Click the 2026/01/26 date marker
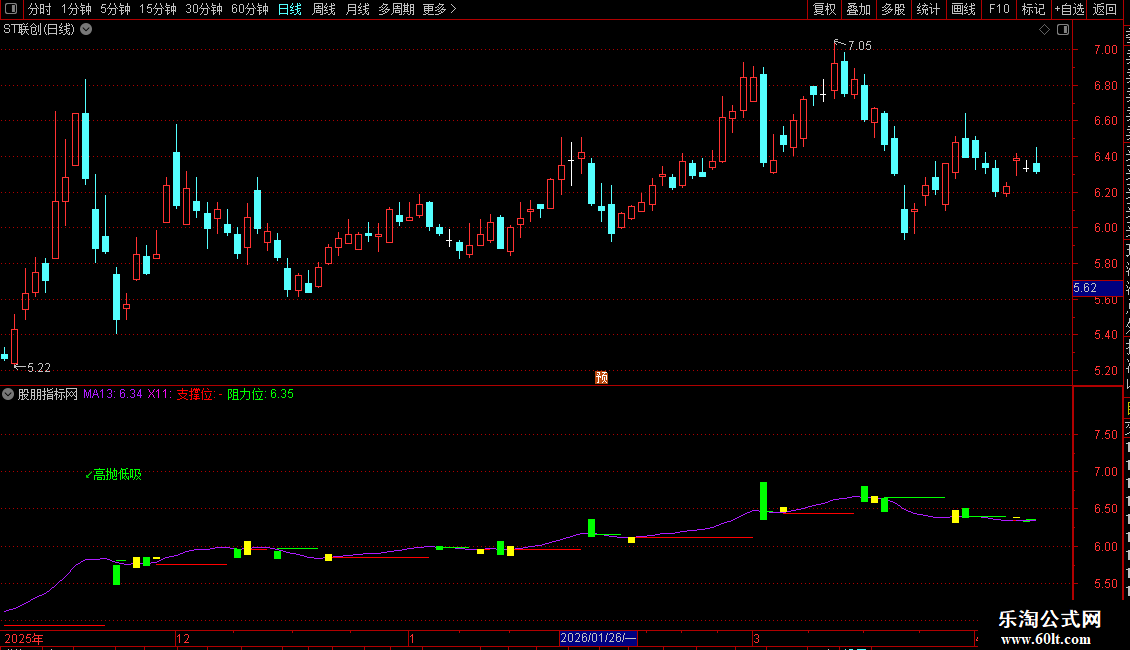 pyautogui.click(x=598, y=638)
